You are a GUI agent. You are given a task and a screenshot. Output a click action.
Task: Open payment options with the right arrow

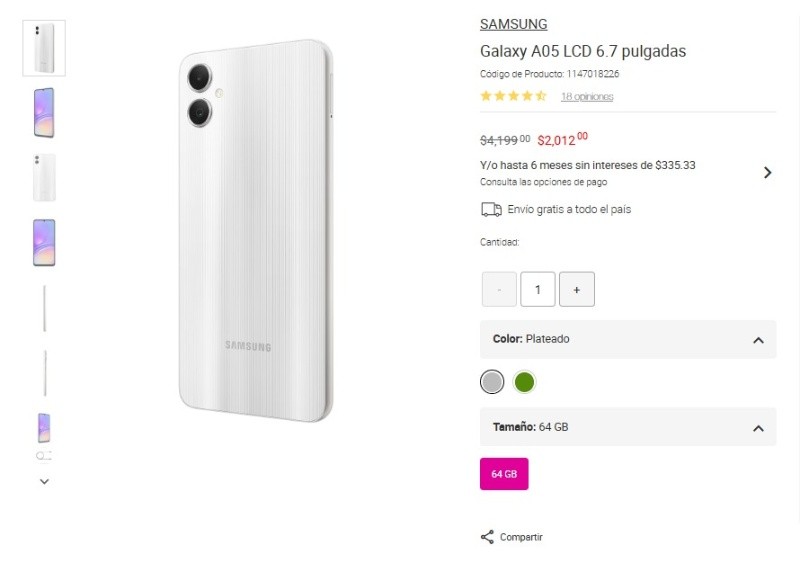coord(767,172)
